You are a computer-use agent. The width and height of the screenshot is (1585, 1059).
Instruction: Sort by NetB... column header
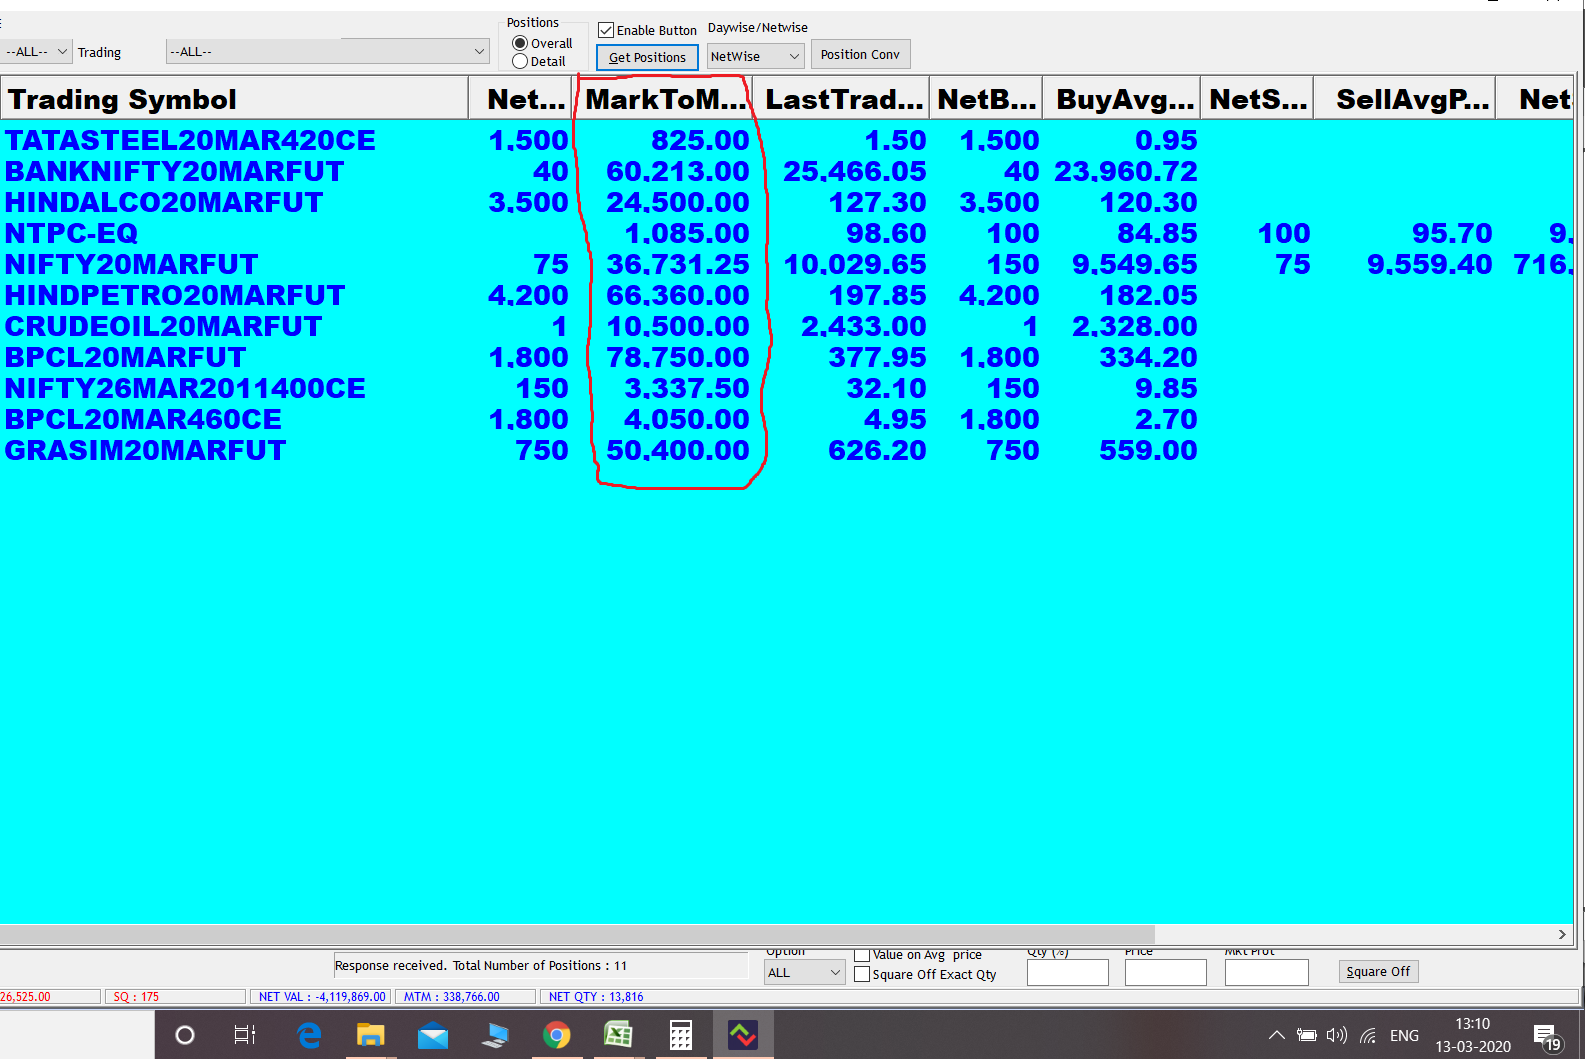[985, 99]
